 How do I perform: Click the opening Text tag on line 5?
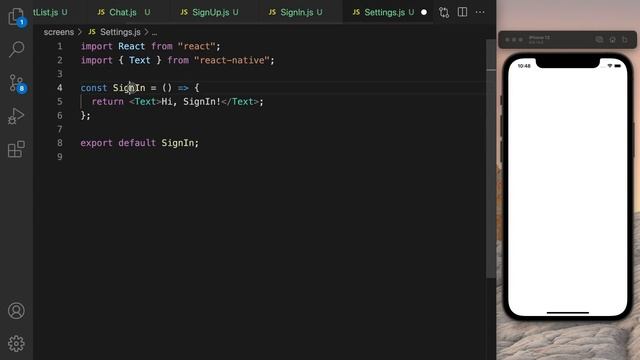click(145, 102)
